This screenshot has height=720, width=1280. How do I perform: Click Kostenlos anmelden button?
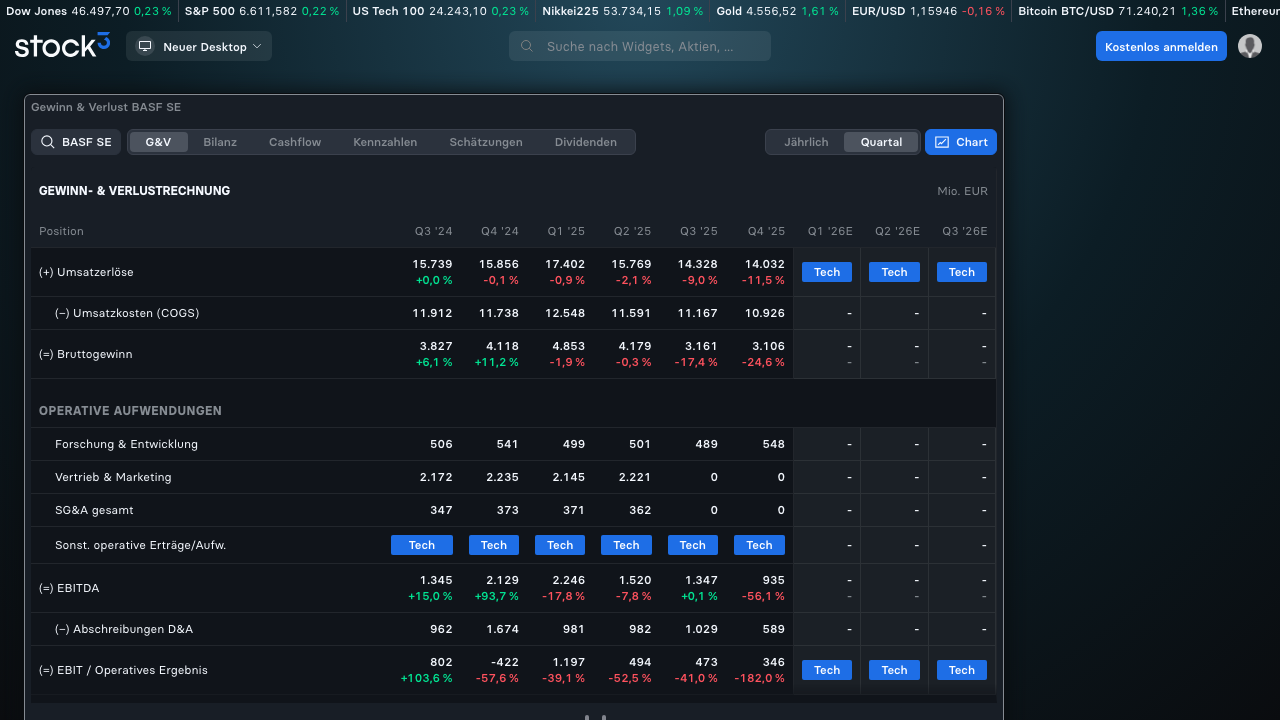point(1161,46)
